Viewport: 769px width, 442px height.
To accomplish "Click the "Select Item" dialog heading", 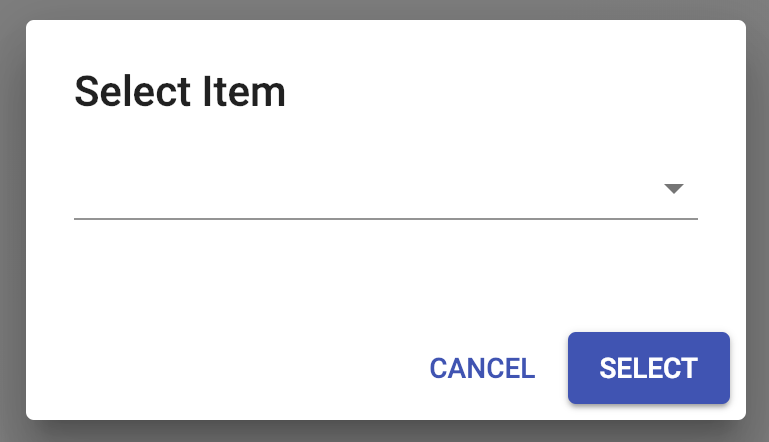I will (180, 92).
